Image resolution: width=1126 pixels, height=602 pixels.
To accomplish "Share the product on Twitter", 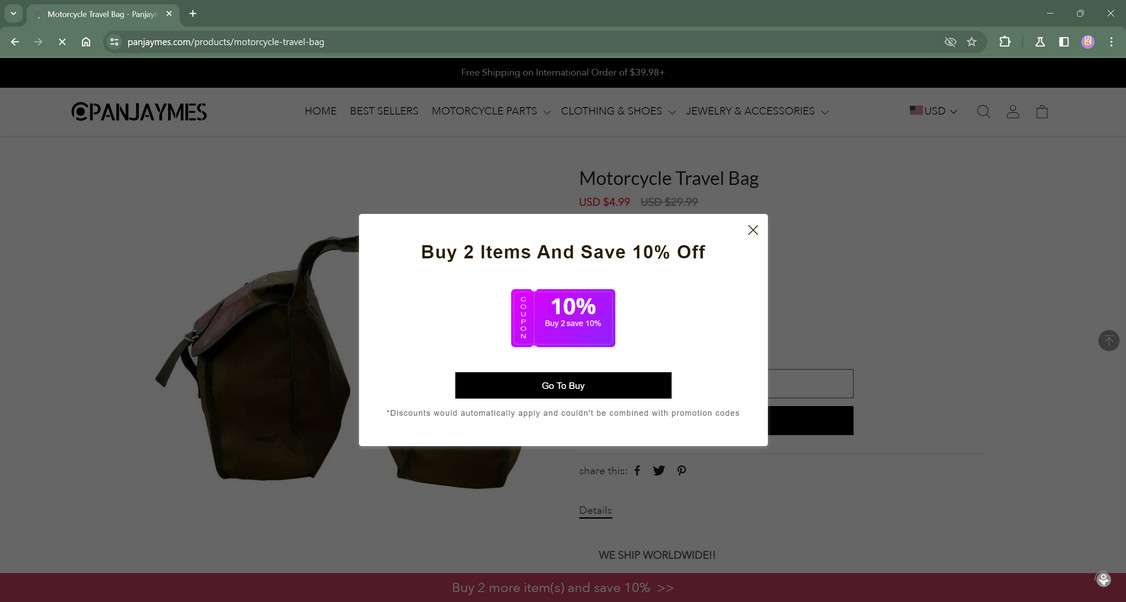I will pos(659,471).
